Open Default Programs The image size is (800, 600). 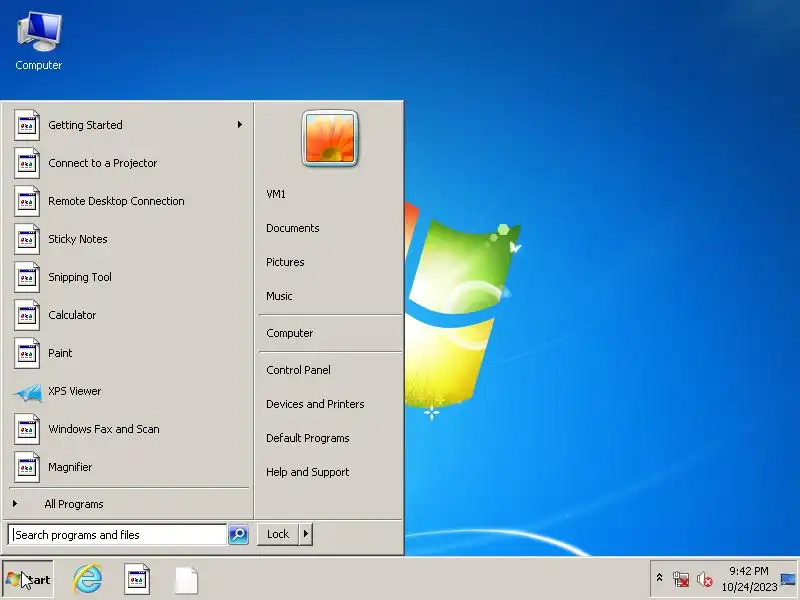click(x=330, y=438)
